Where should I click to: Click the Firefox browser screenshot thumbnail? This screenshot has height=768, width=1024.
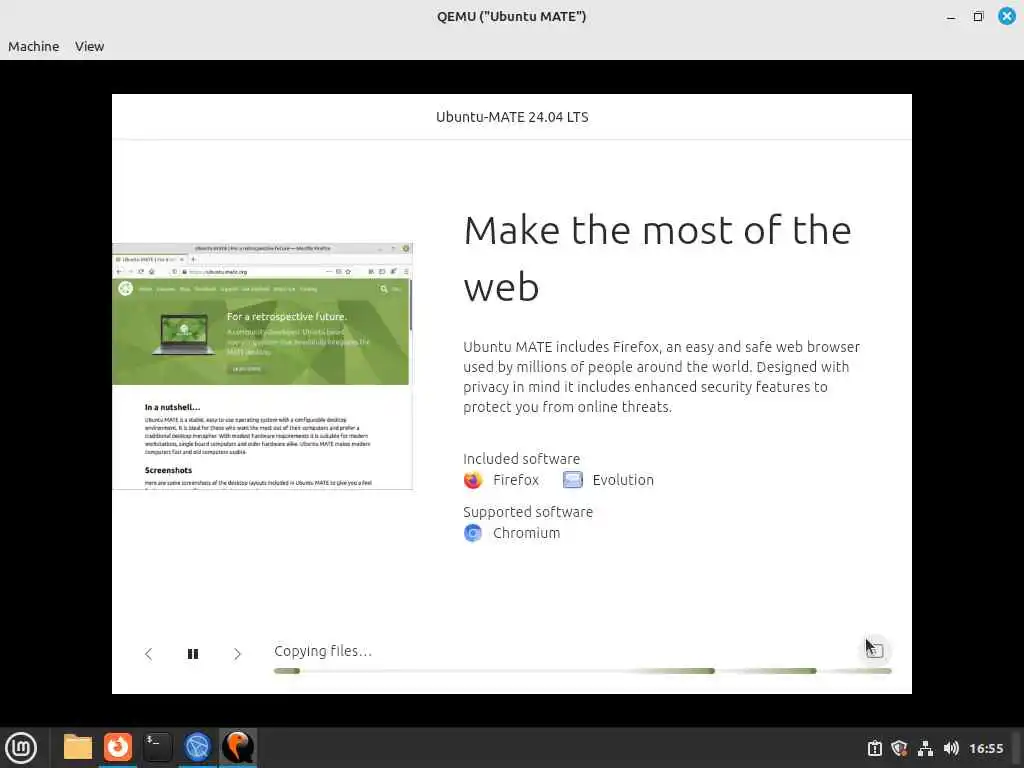pos(263,366)
